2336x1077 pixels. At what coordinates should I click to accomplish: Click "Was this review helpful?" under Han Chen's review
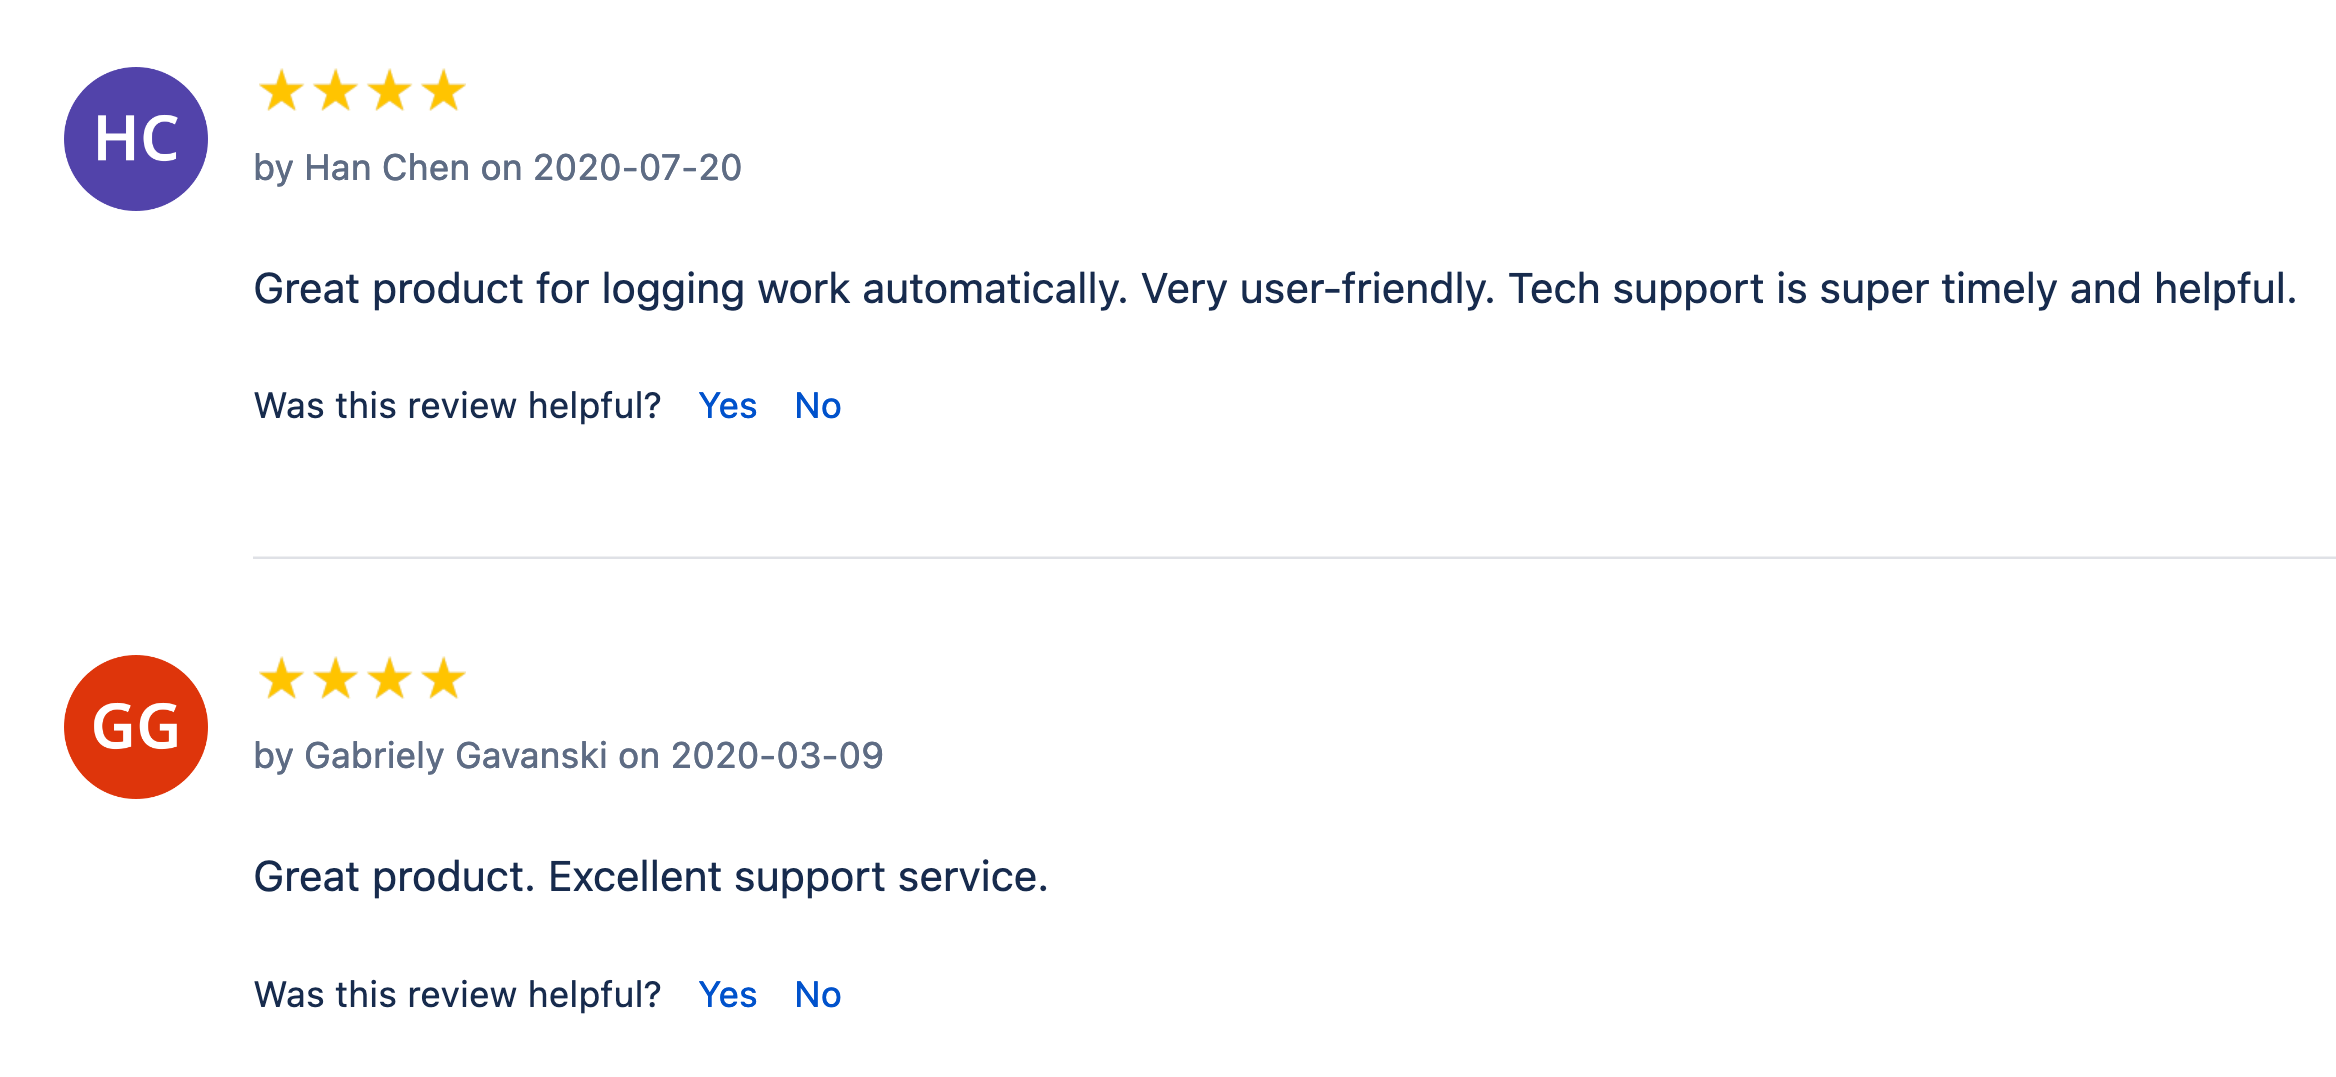click(457, 406)
